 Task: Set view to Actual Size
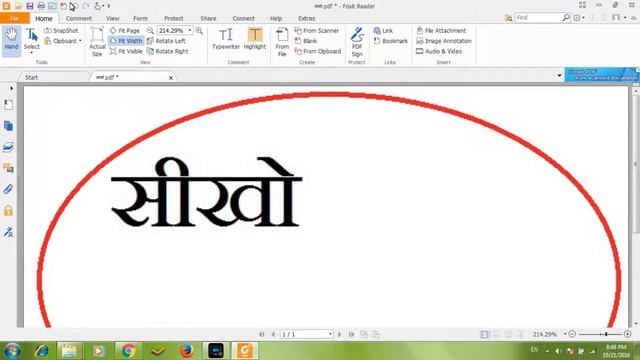coord(97,42)
